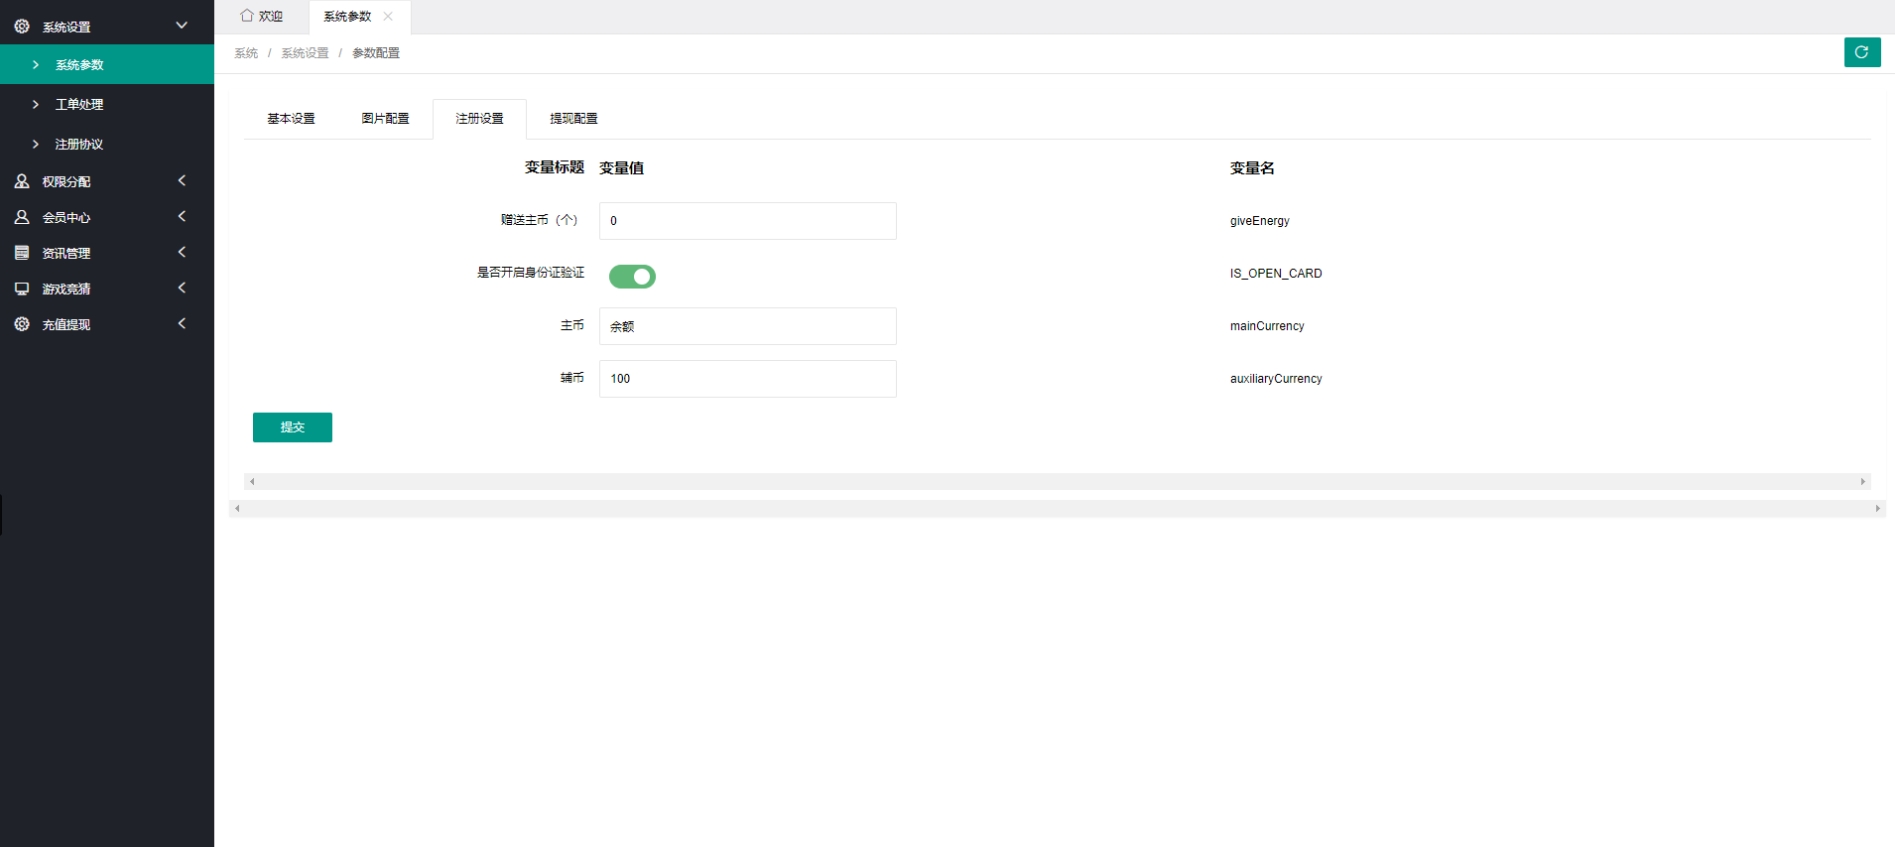Viewport: 1895px width, 847px height.
Task: Switch to the 基本设置 tab
Action: pos(291,118)
